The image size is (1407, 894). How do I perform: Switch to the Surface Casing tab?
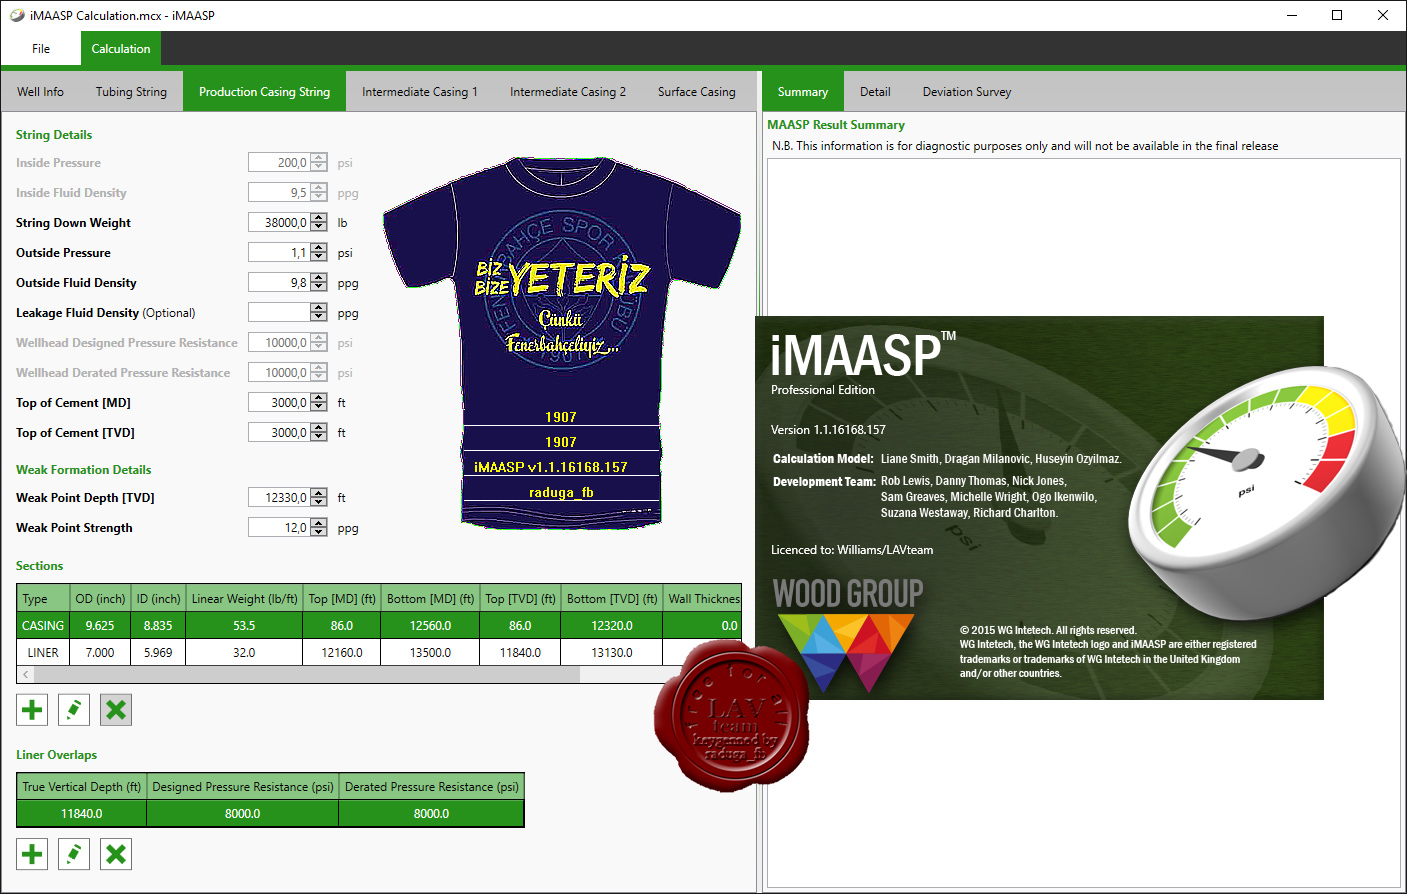pyautogui.click(x=697, y=92)
